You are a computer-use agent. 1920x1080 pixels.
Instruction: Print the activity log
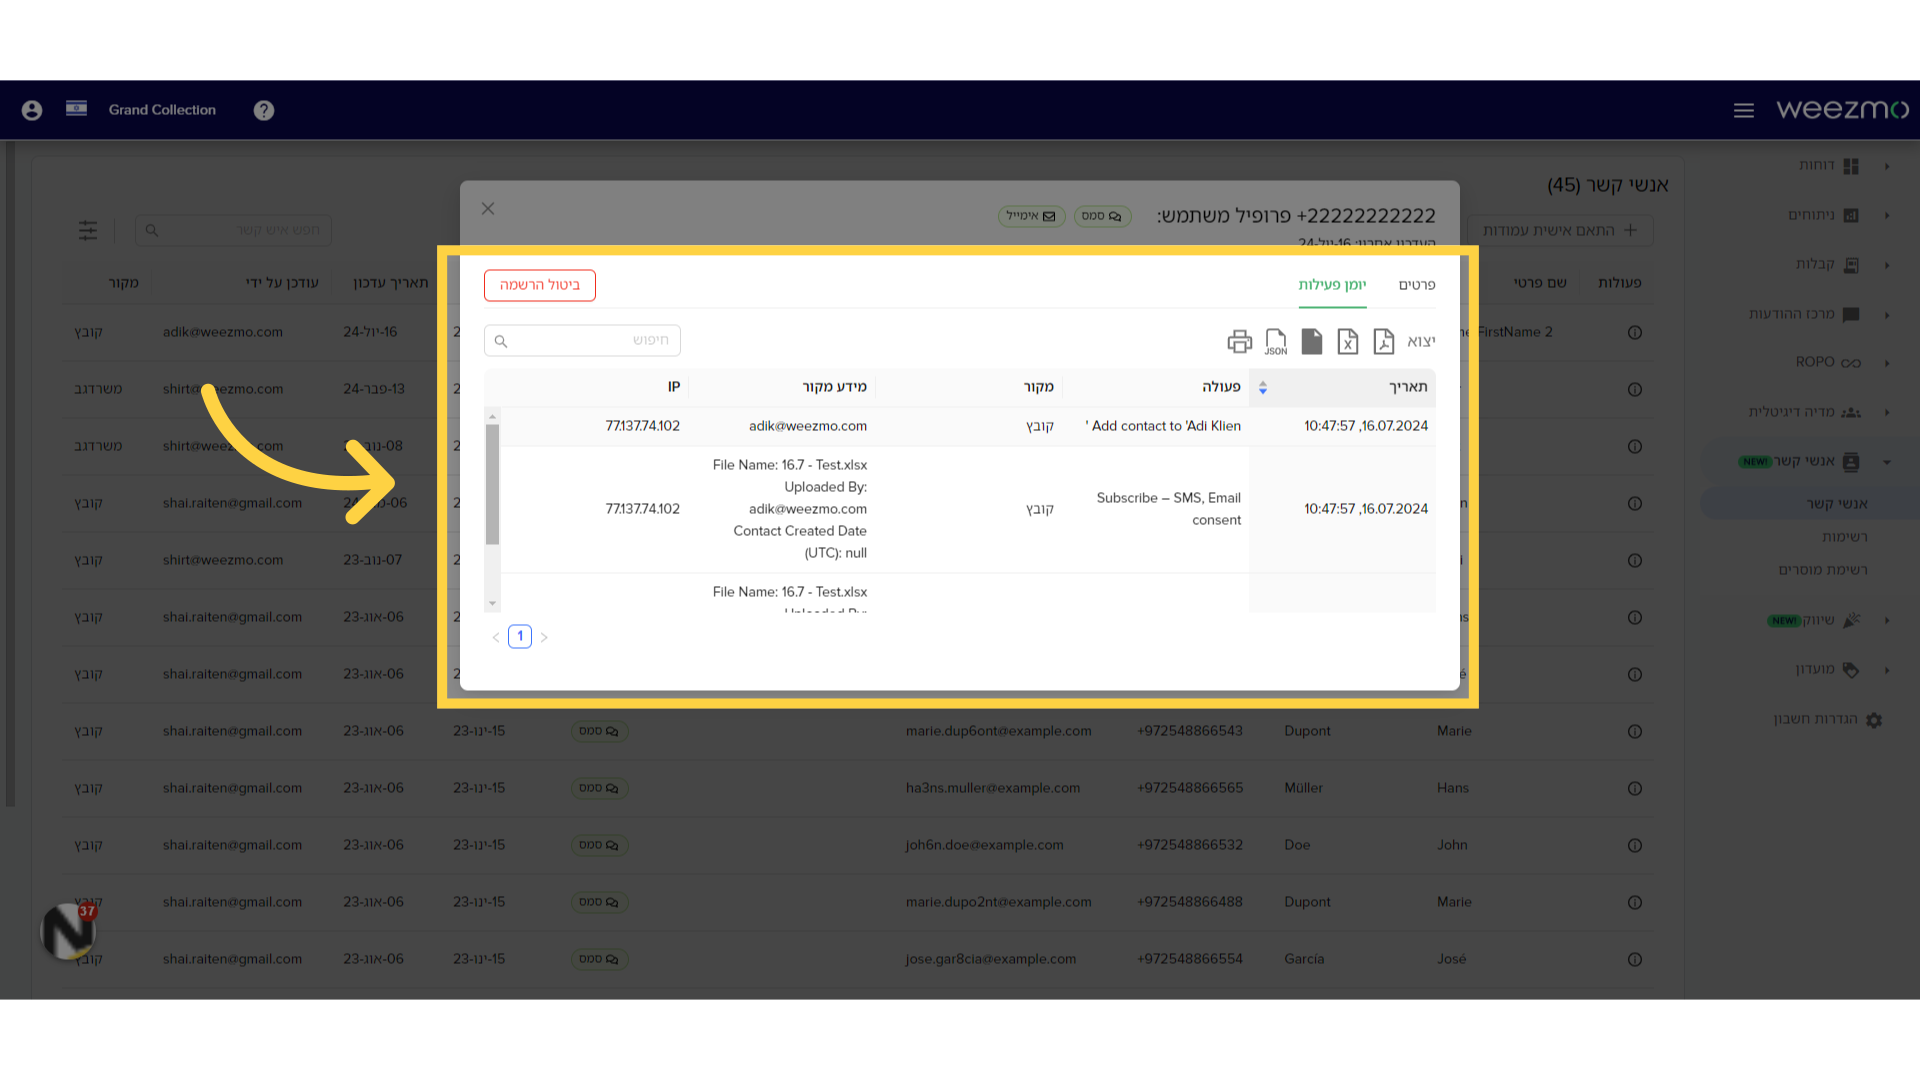pyautogui.click(x=1240, y=342)
